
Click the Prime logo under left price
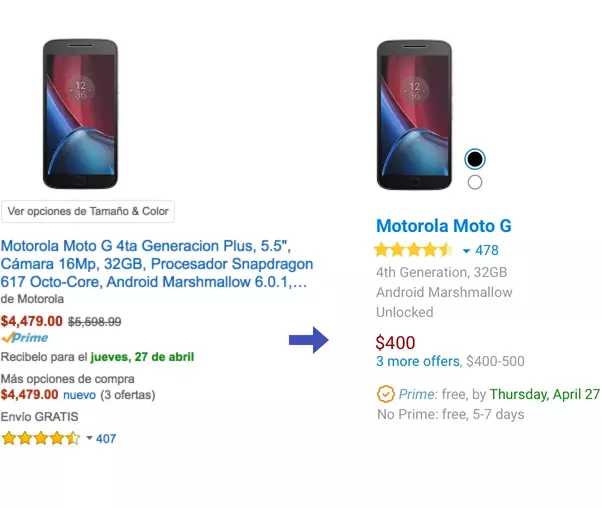click(24, 338)
